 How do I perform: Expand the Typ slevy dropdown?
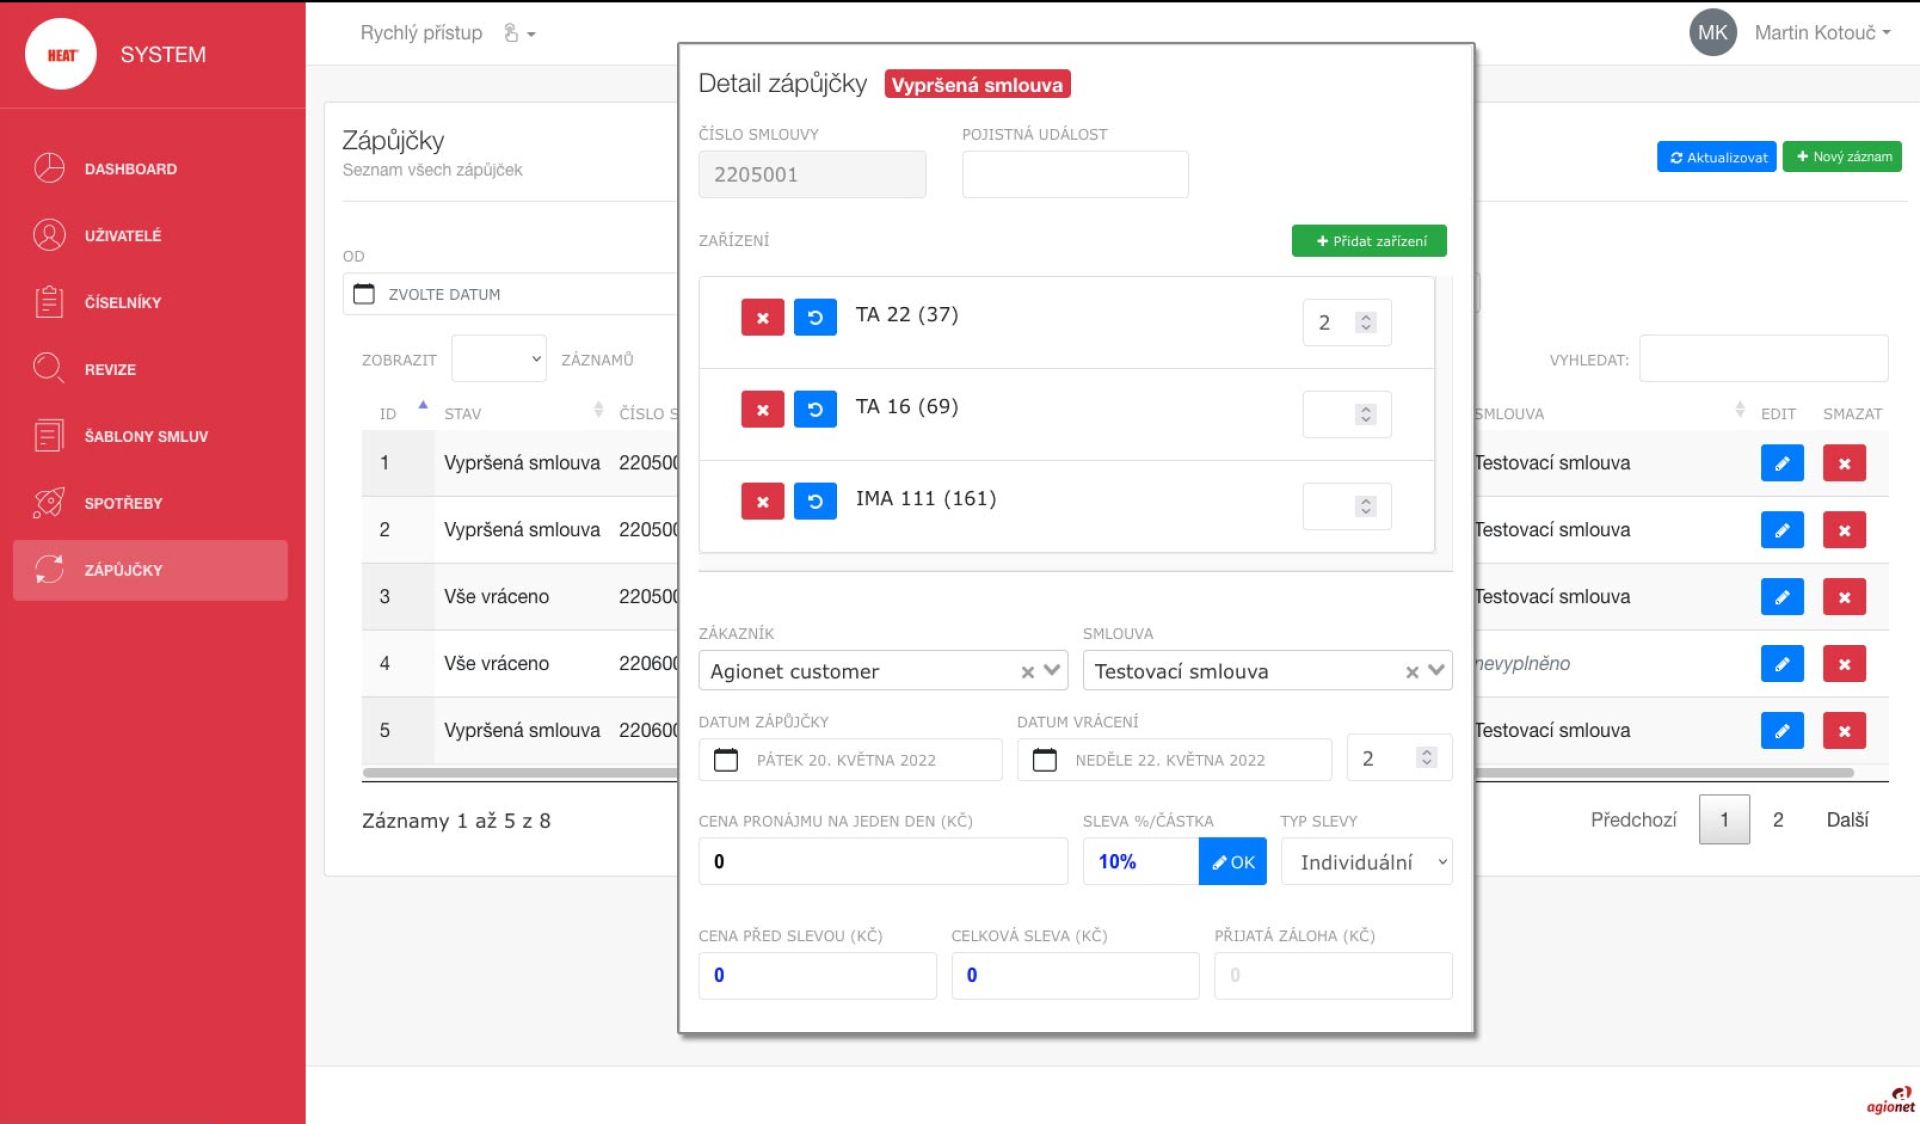tap(1363, 862)
